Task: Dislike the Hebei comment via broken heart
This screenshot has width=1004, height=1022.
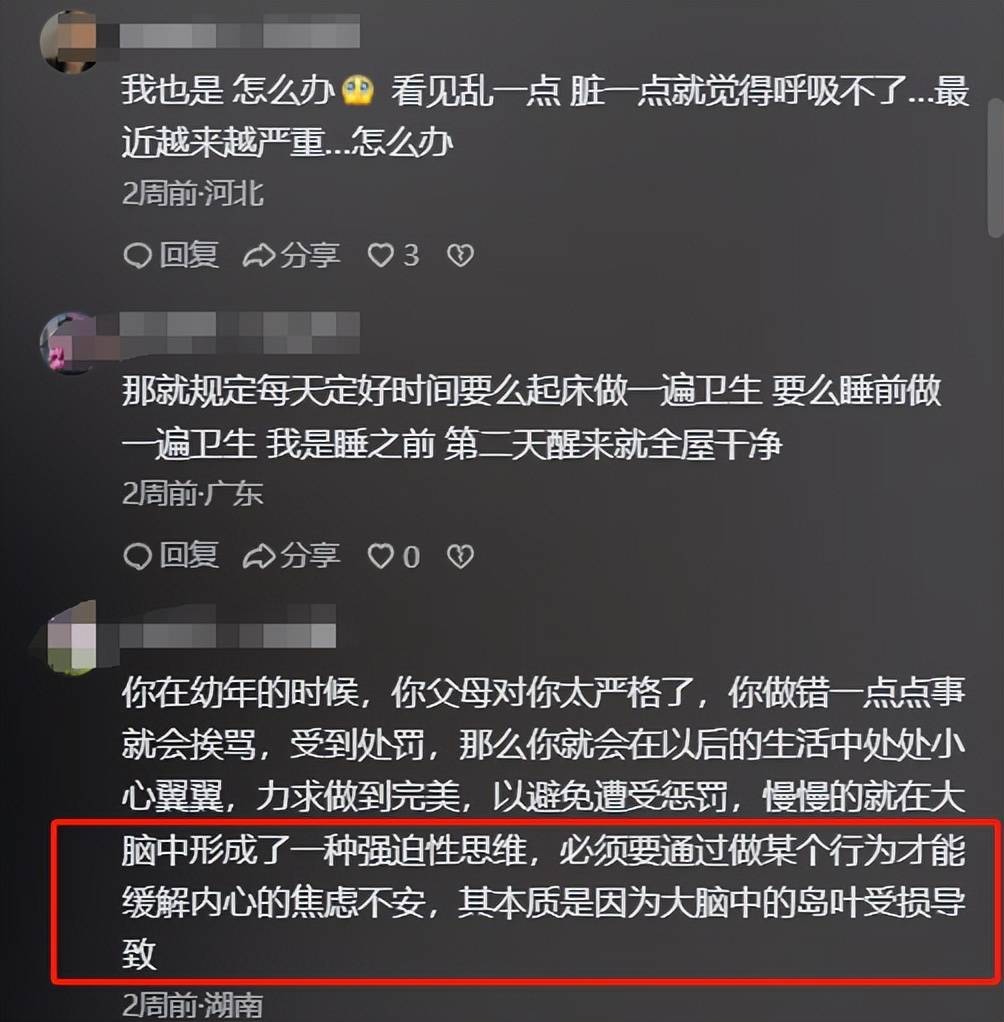Action: [460, 255]
